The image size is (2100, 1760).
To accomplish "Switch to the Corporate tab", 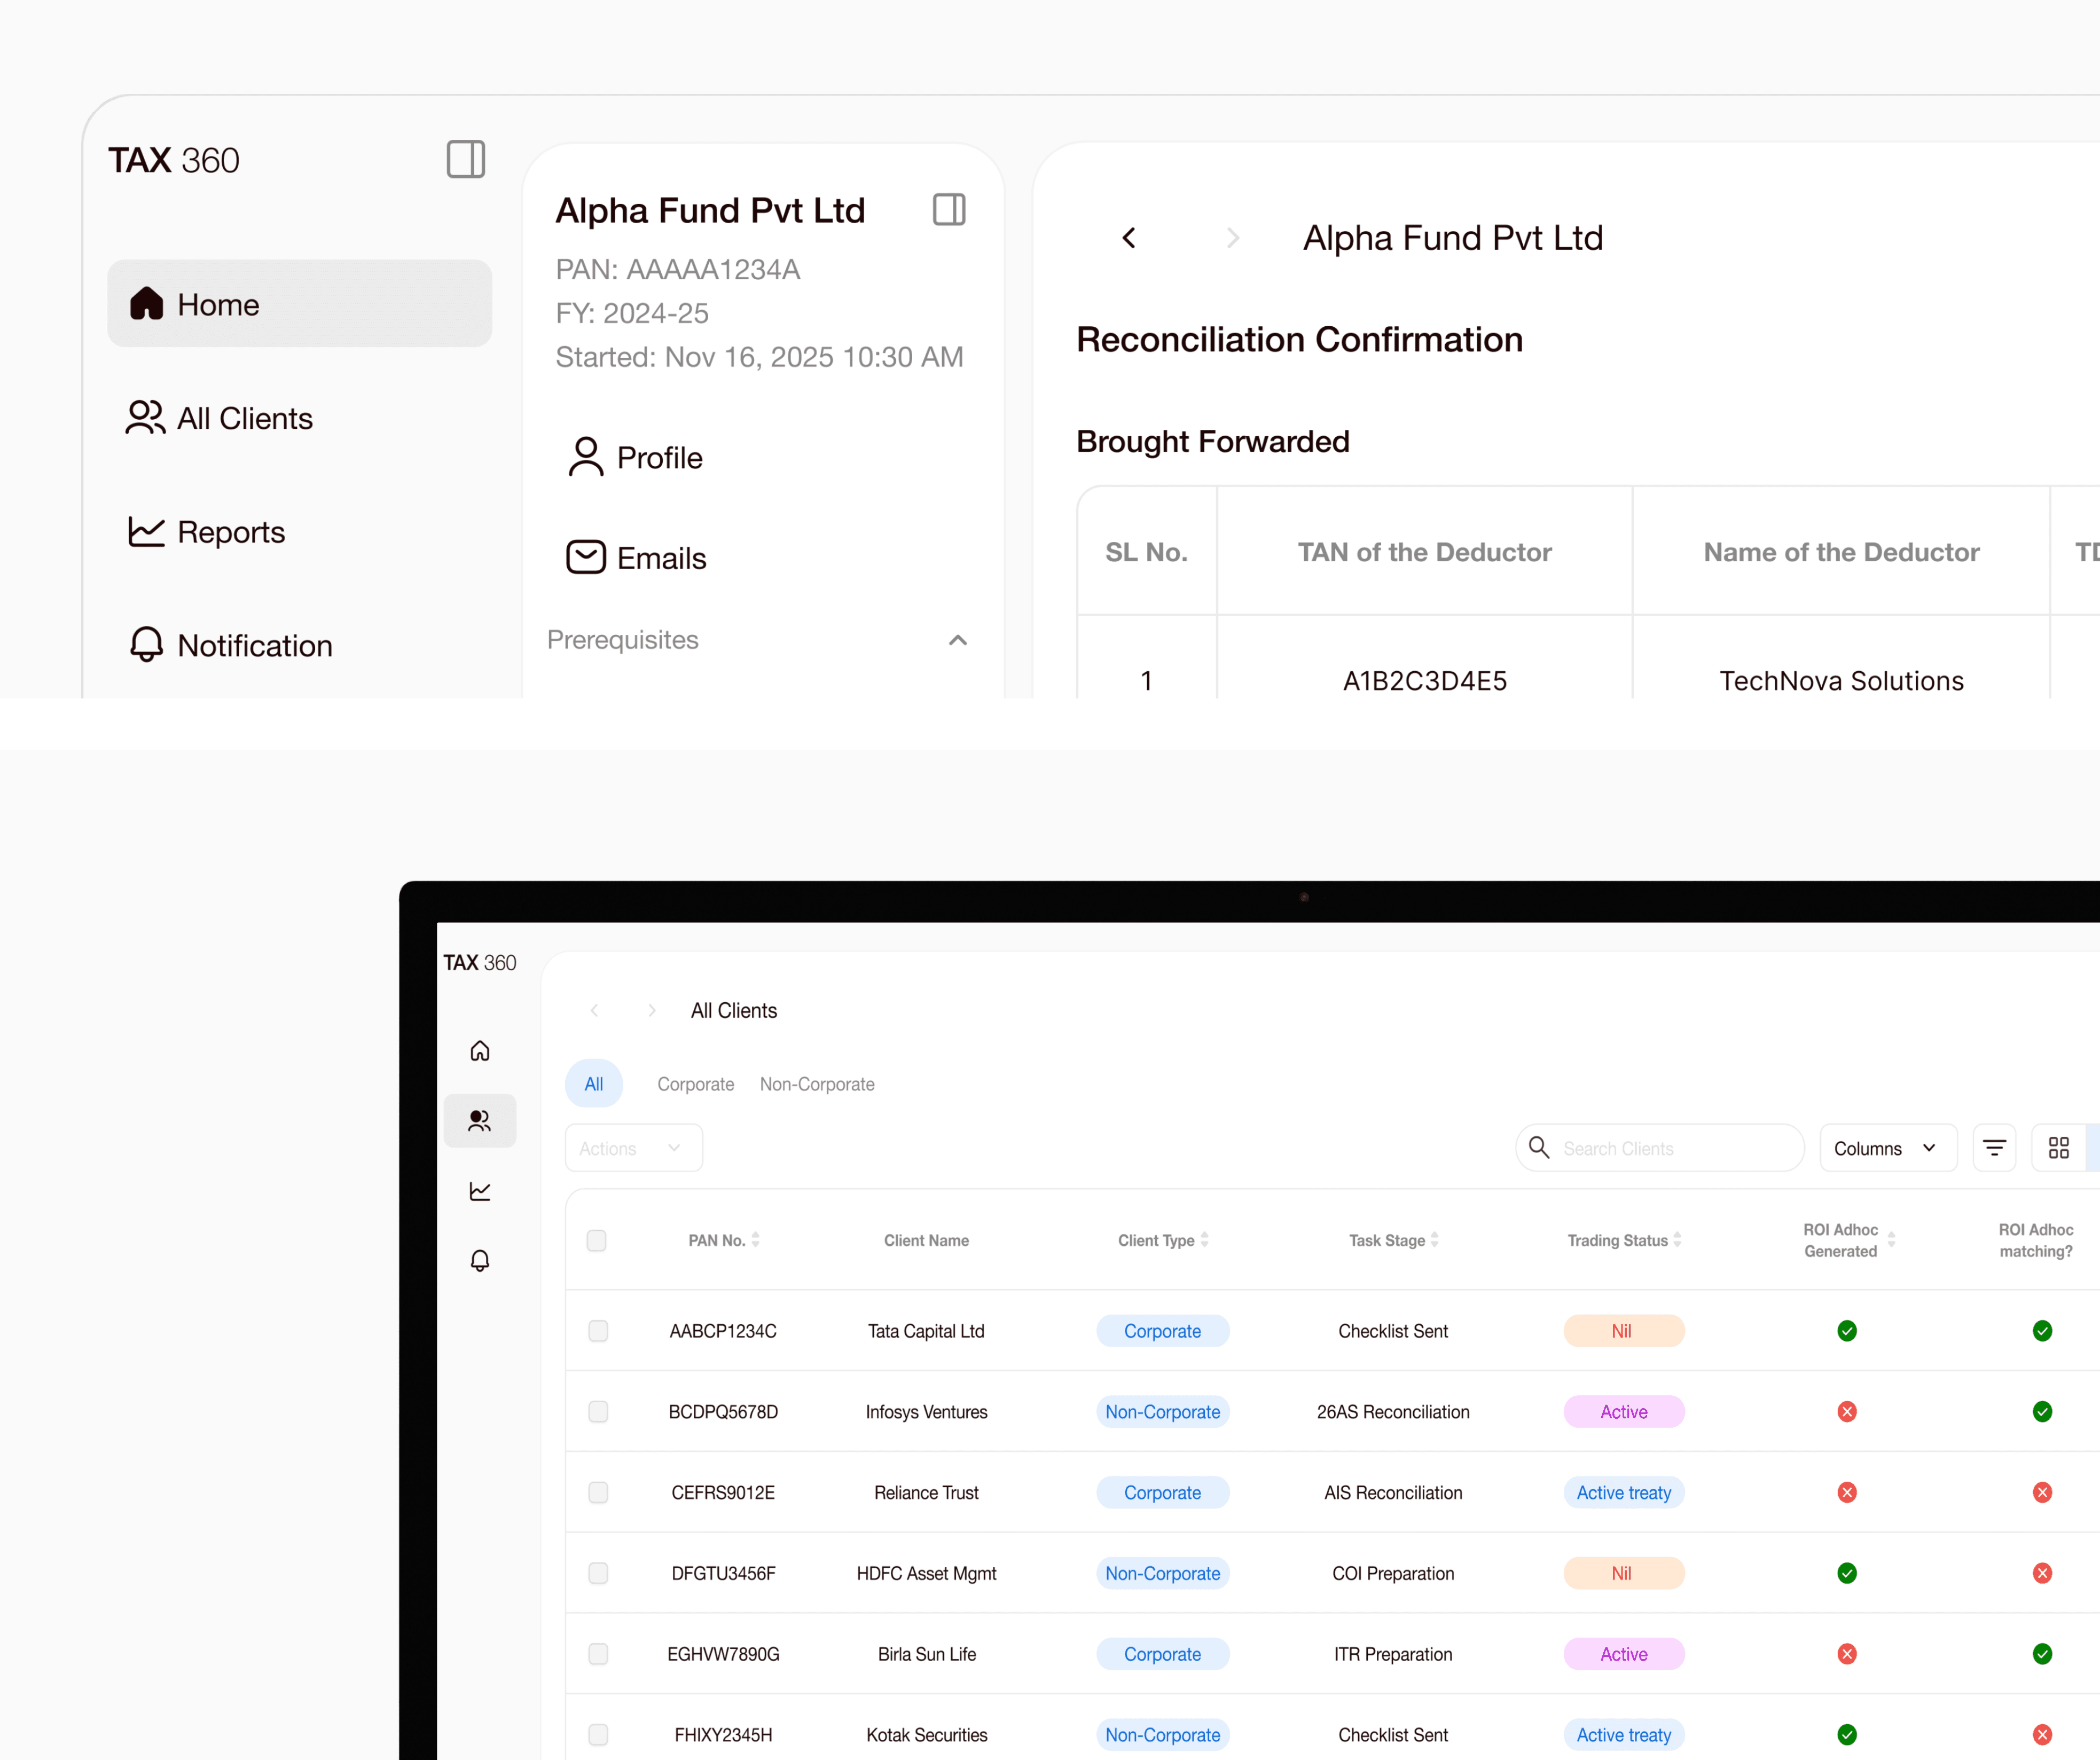I will point(695,1084).
